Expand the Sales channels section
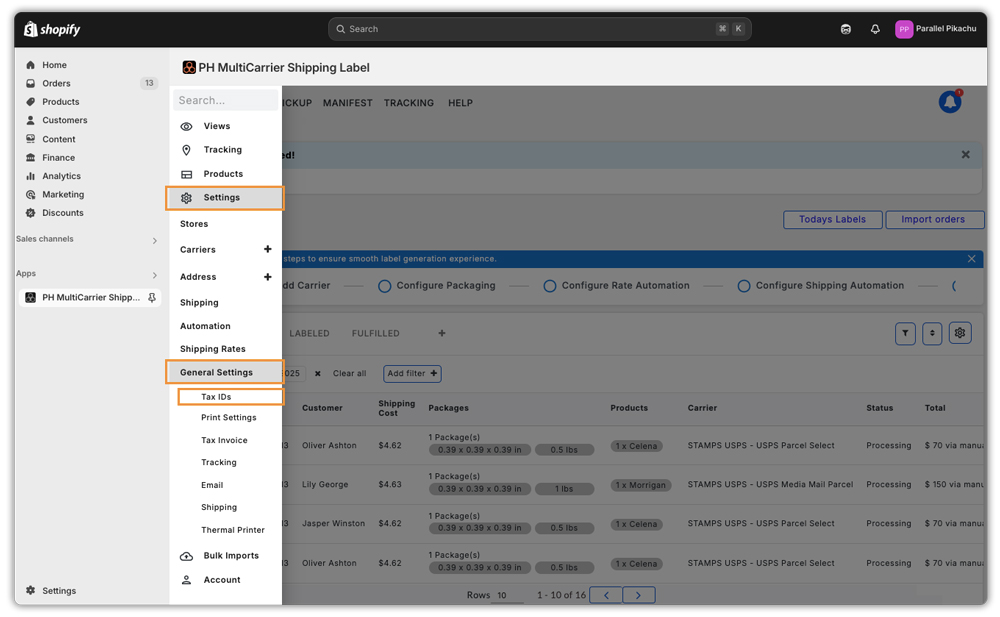The image size is (1000, 617). coord(154,241)
